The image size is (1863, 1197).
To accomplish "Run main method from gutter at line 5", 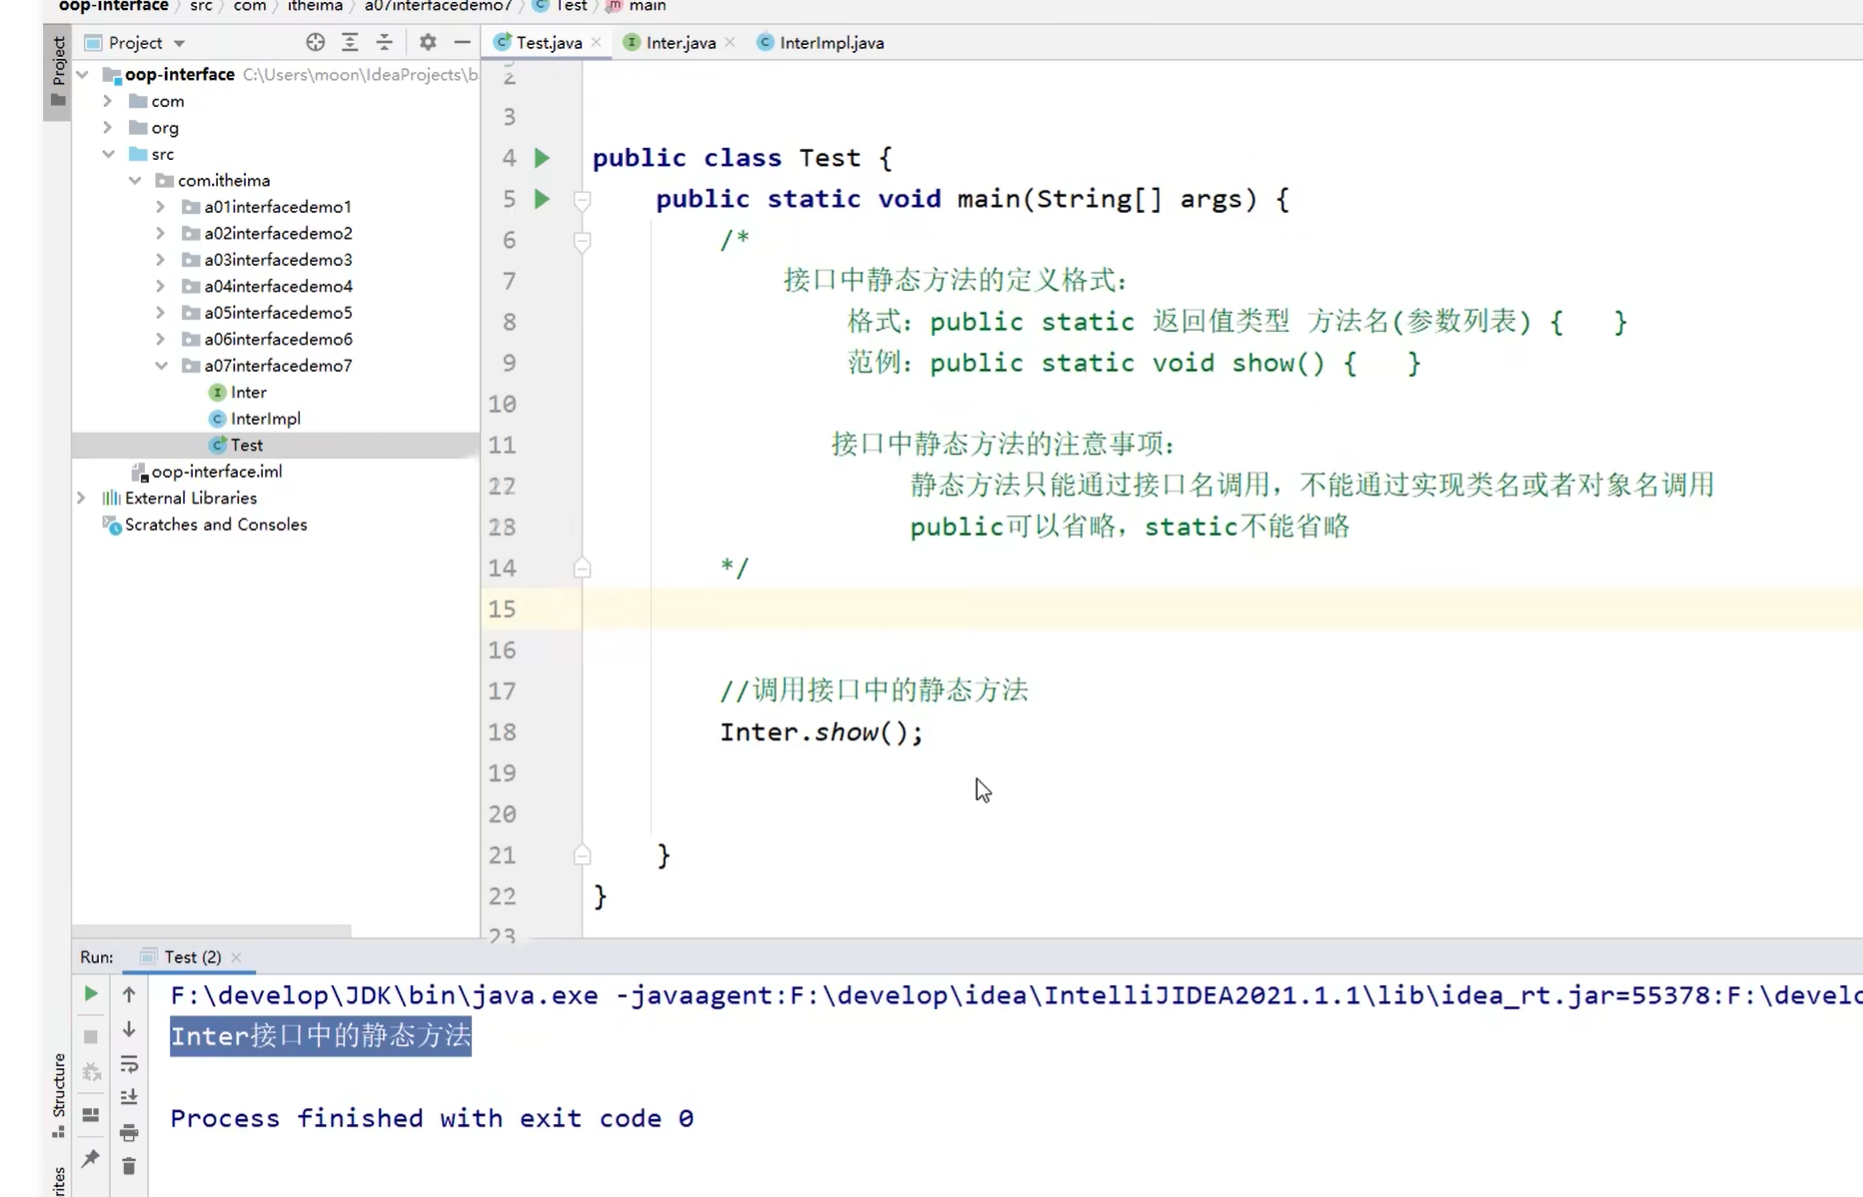I will 542,199.
